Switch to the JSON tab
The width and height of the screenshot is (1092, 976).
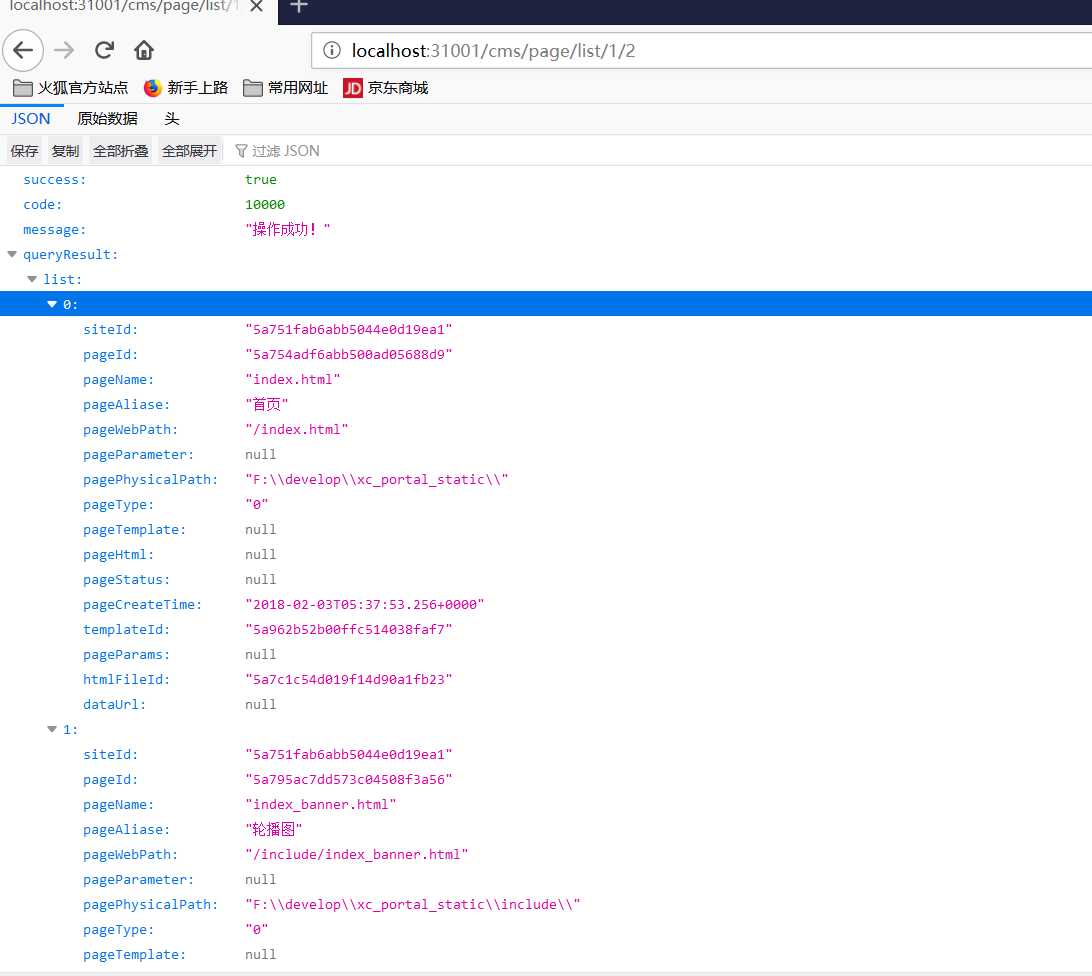click(31, 118)
